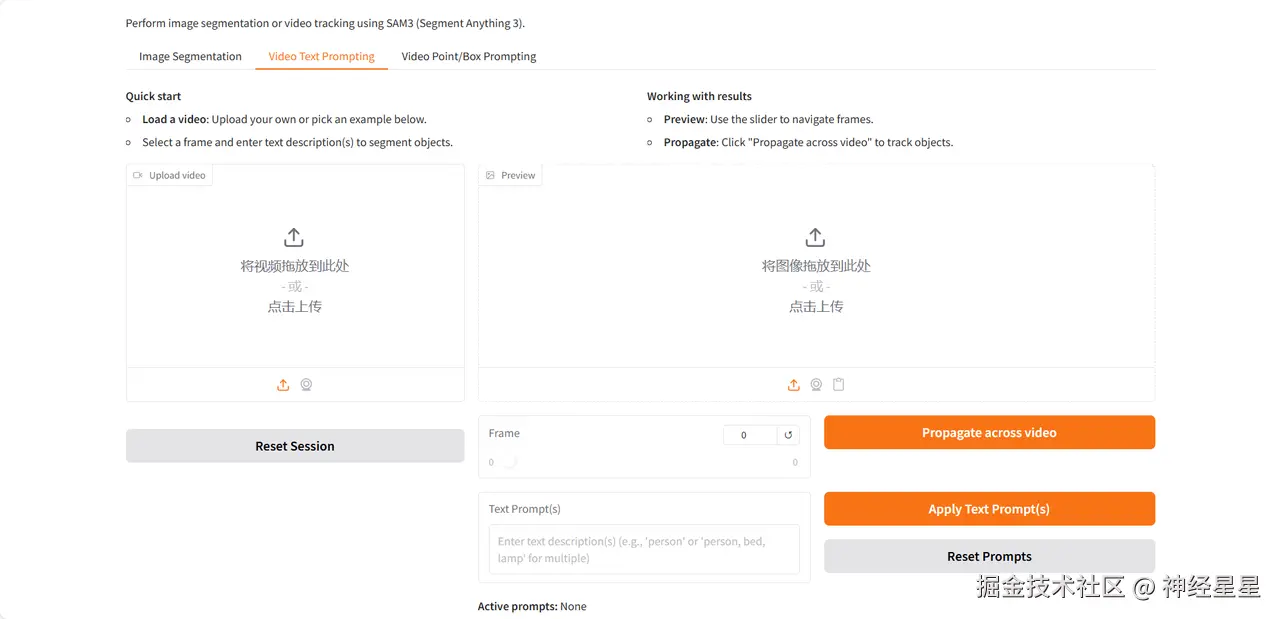Focus the Frame number input box
Screen dimensions: 1280x619
750,435
